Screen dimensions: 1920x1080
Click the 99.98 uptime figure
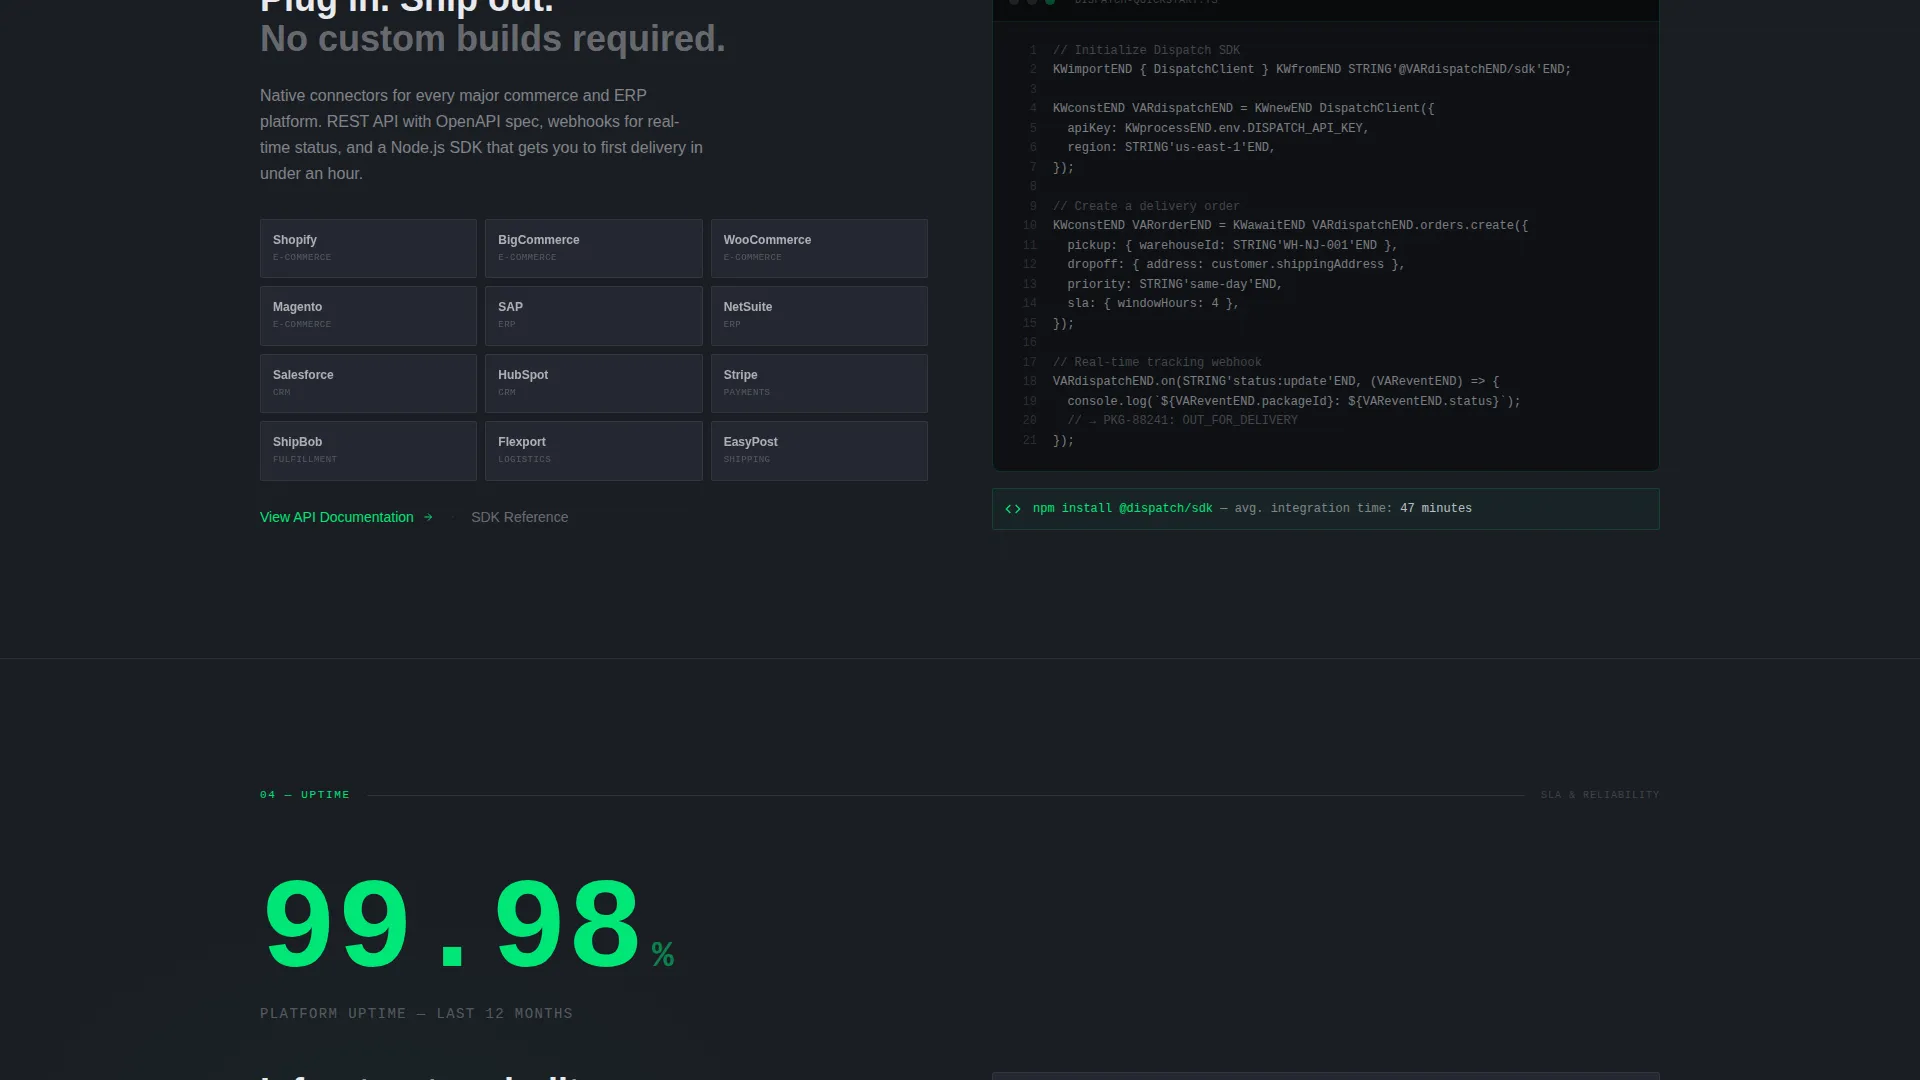pos(451,924)
